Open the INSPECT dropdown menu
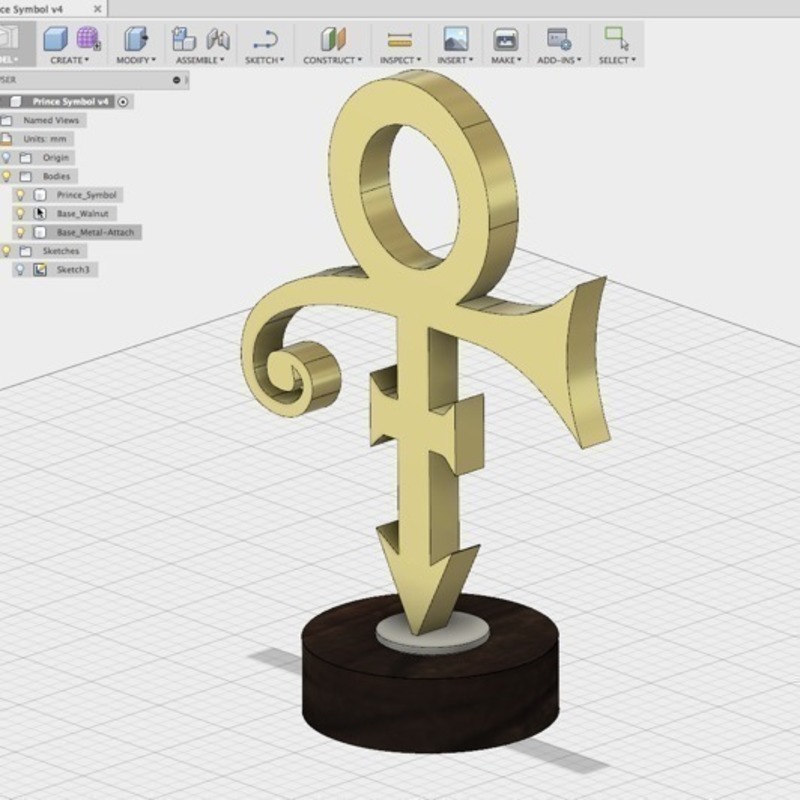 click(x=400, y=60)
